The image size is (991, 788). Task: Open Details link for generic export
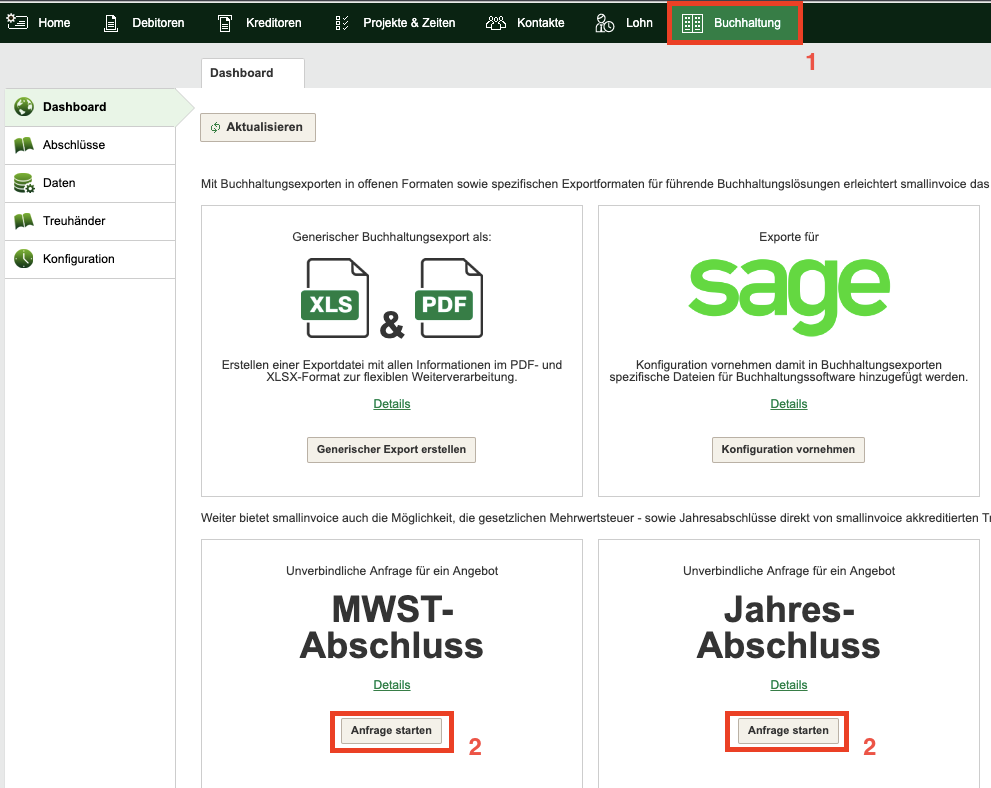392,404
